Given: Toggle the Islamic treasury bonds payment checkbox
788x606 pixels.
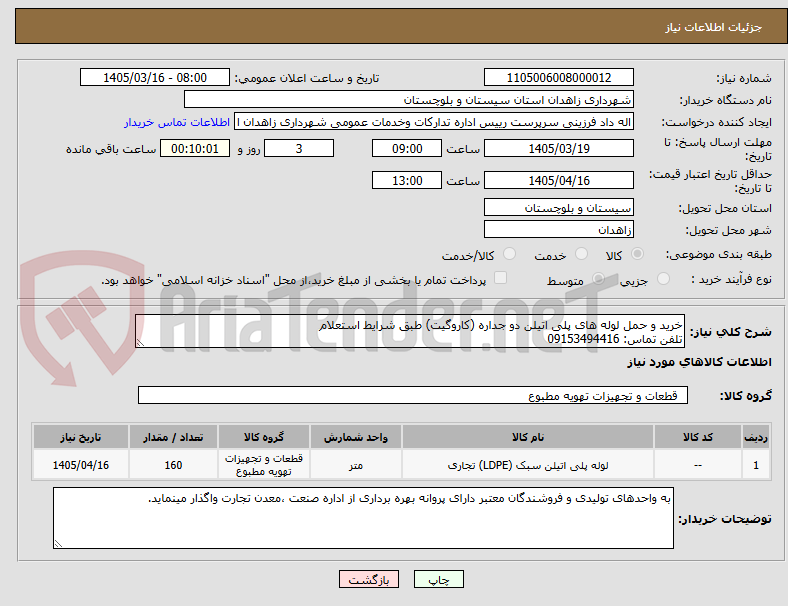Looking at the screenshot, I should click(501, 278).
